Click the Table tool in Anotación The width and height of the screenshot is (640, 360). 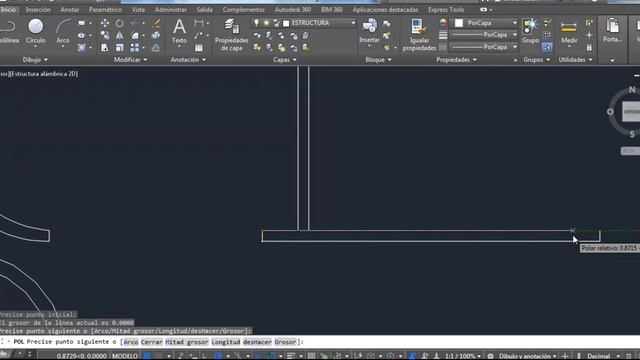tap(199, 48)
